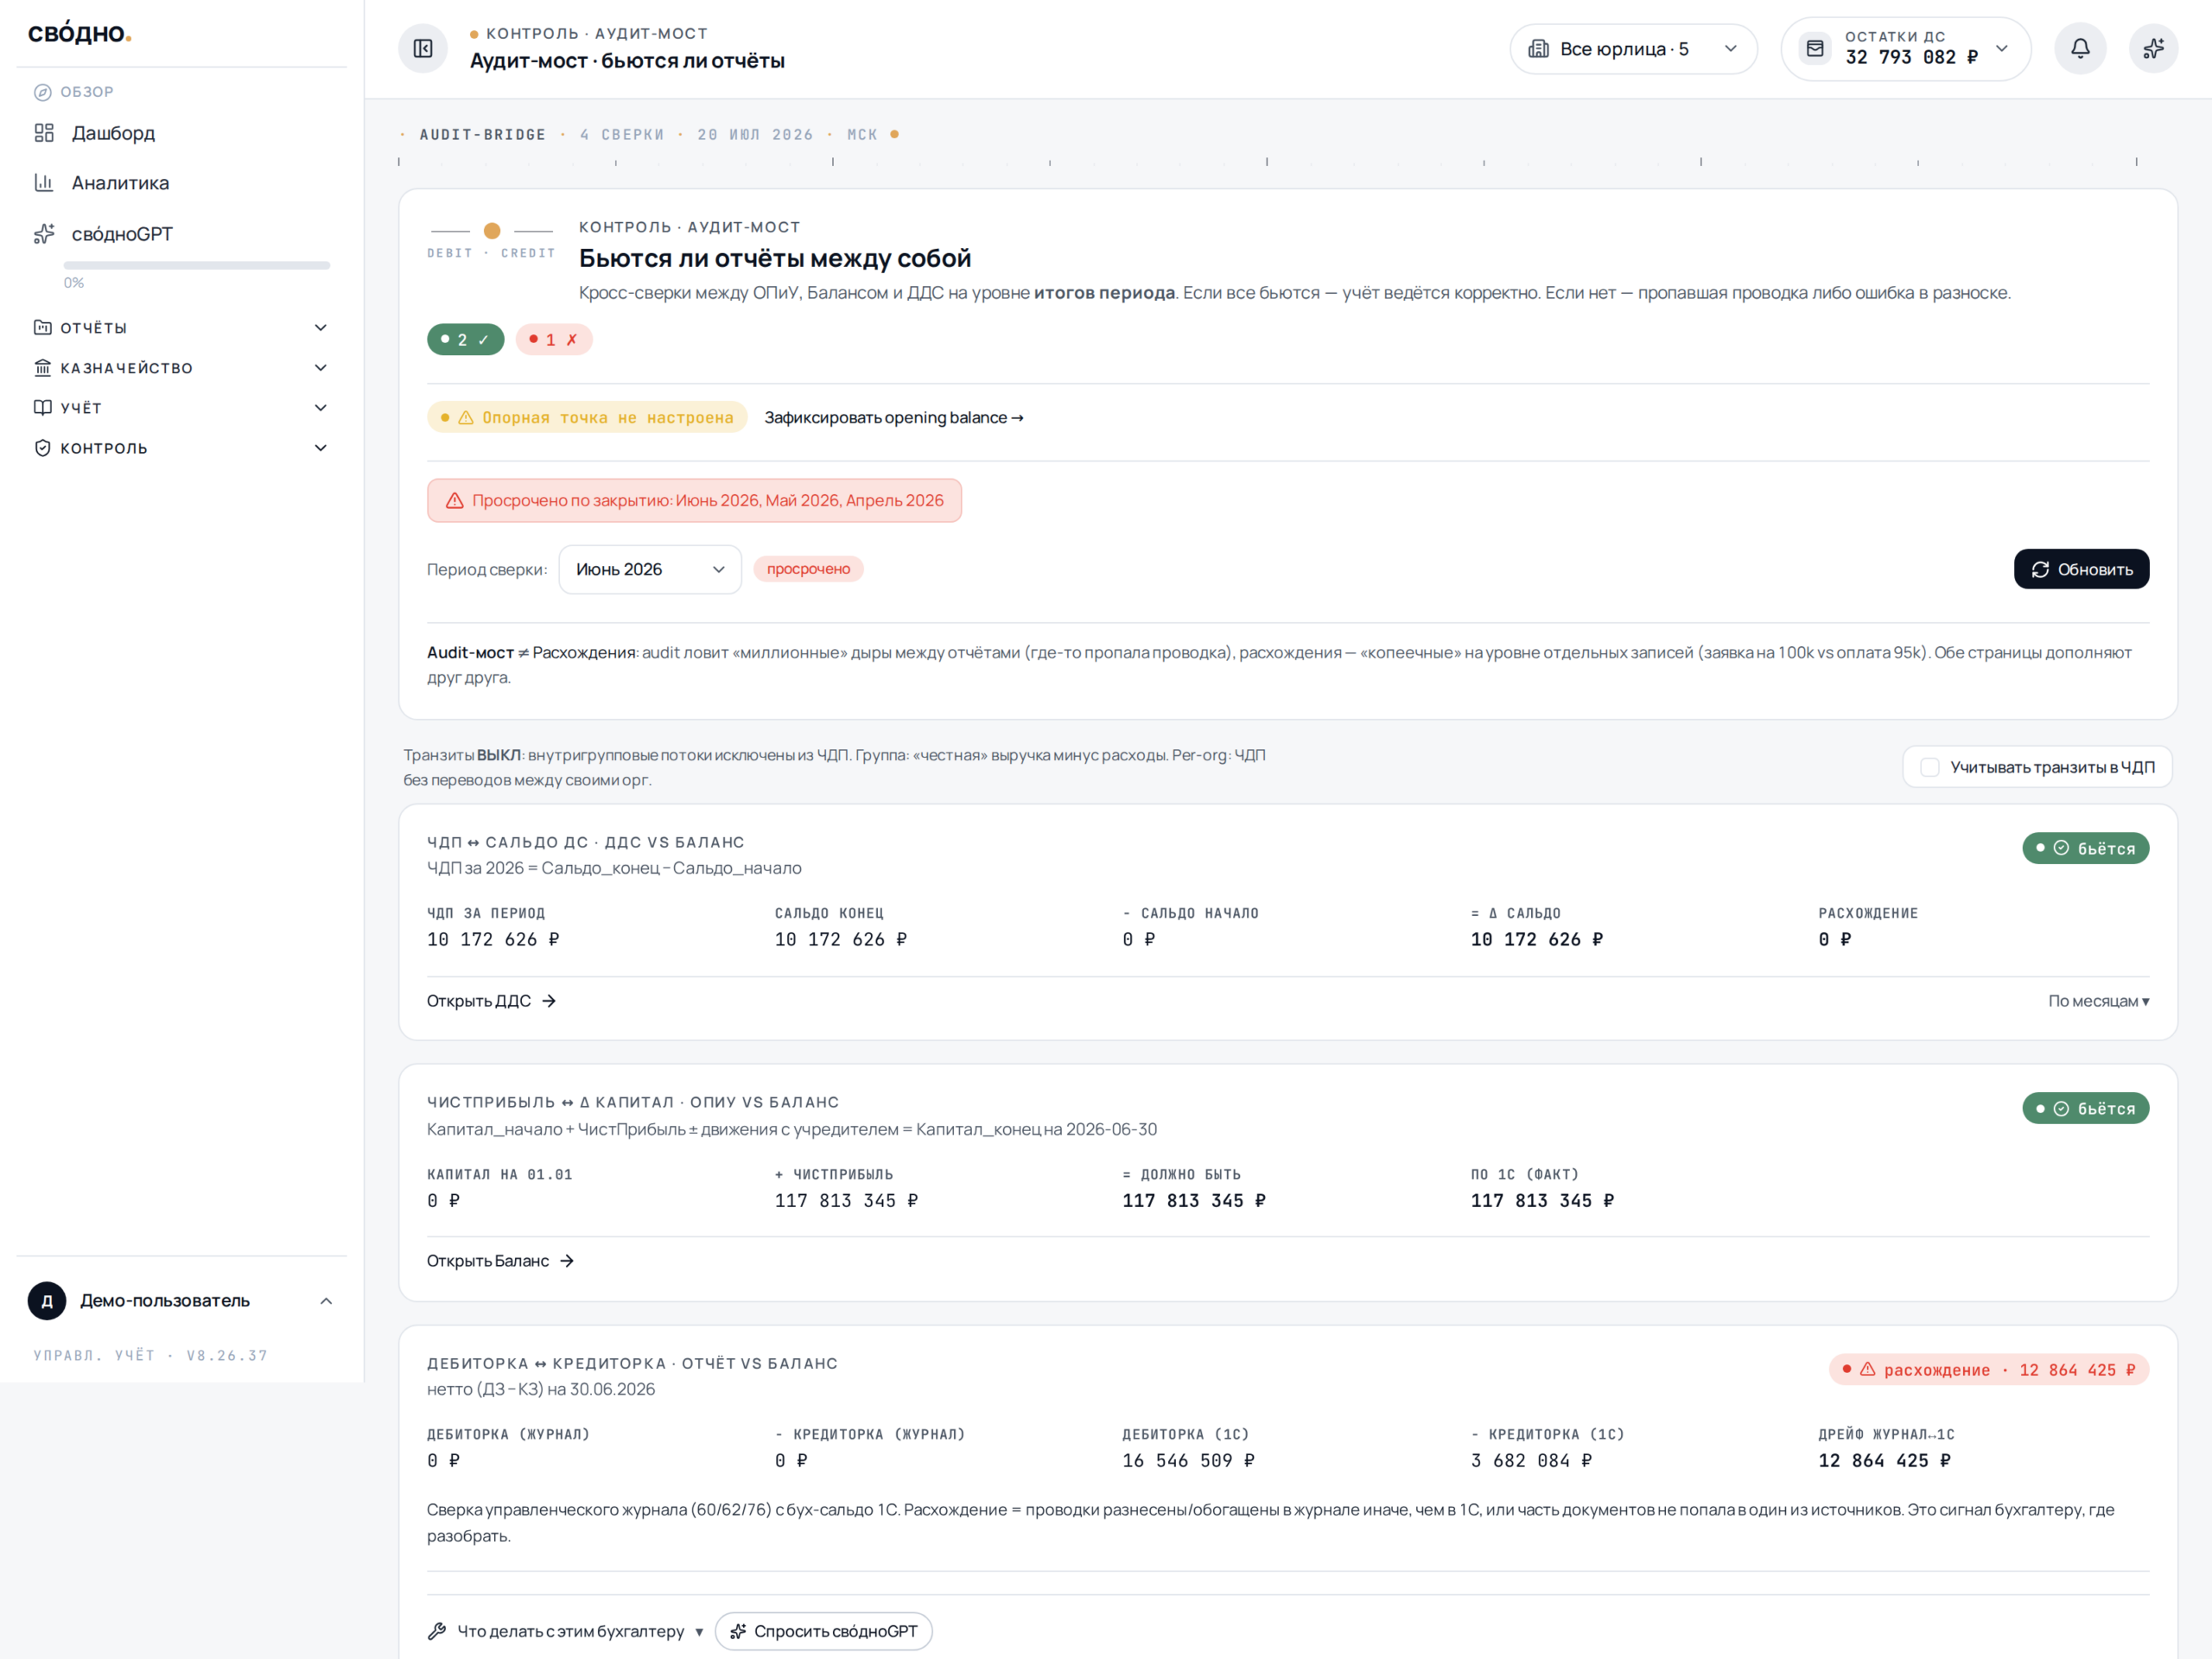
Task: Expand the Отчёты sidebar section chevron
Action: point(321,327)
